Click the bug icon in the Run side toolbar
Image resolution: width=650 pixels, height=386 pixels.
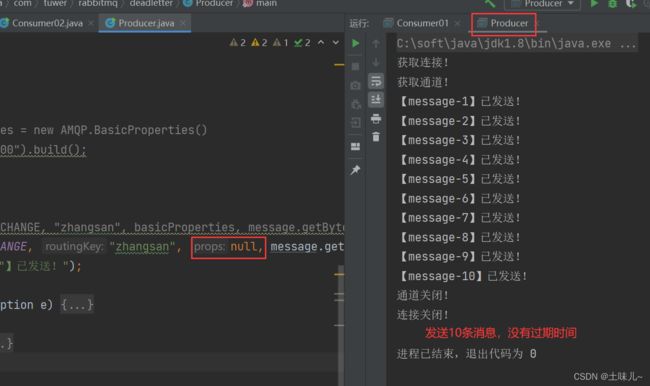click(x=355, y=104)
